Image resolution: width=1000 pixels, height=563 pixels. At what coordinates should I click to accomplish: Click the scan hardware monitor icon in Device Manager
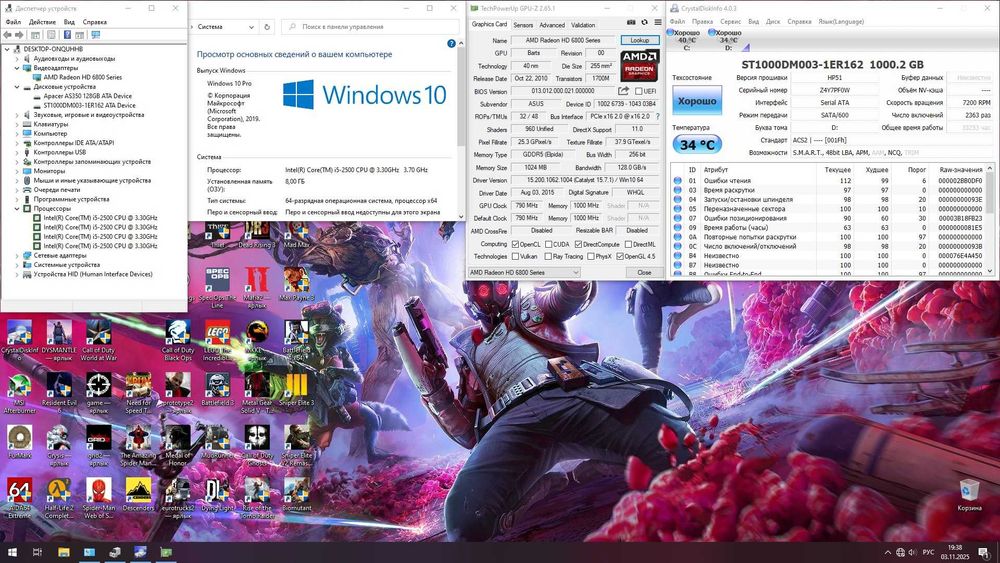96,35
